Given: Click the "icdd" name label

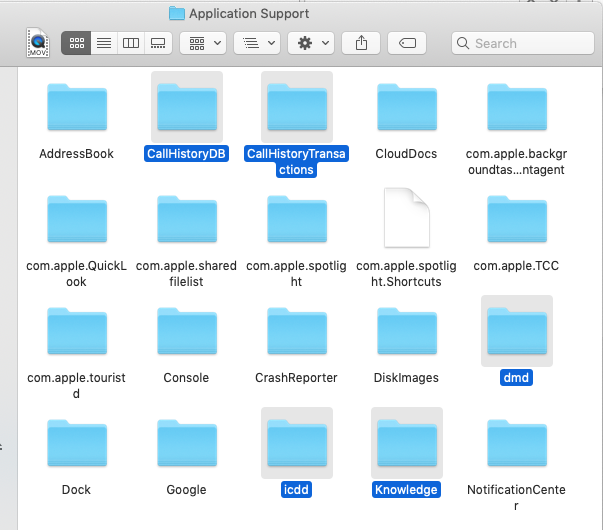Looking at the screenshot, I should pos(296,490).
